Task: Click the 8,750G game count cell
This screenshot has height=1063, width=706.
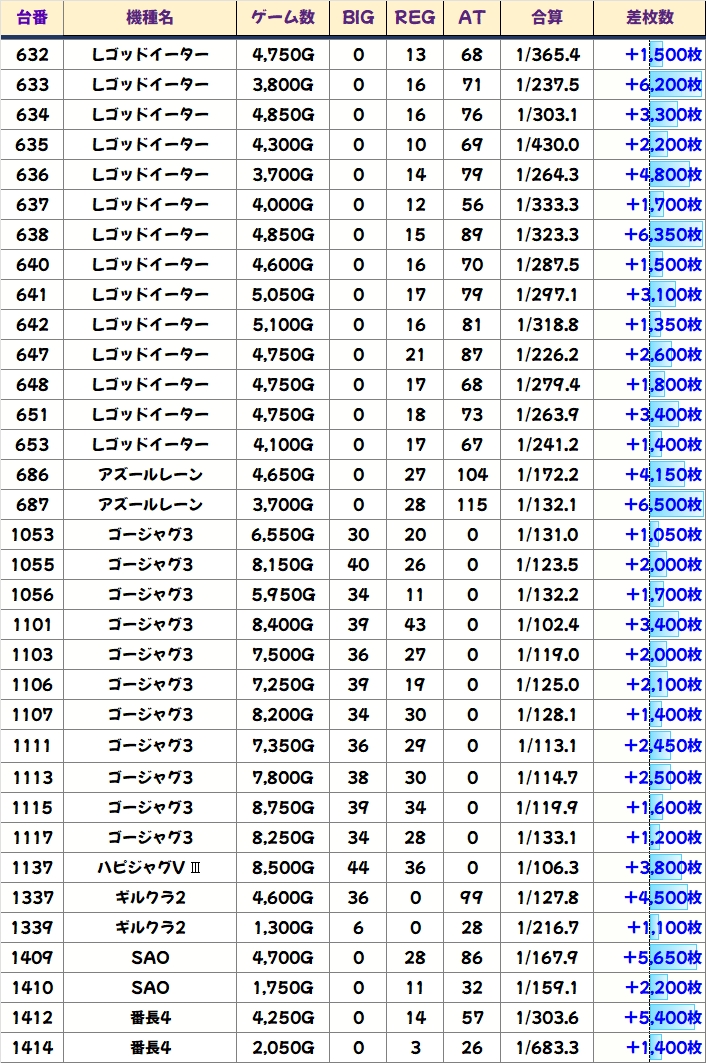Action: (x=283, y=807)
